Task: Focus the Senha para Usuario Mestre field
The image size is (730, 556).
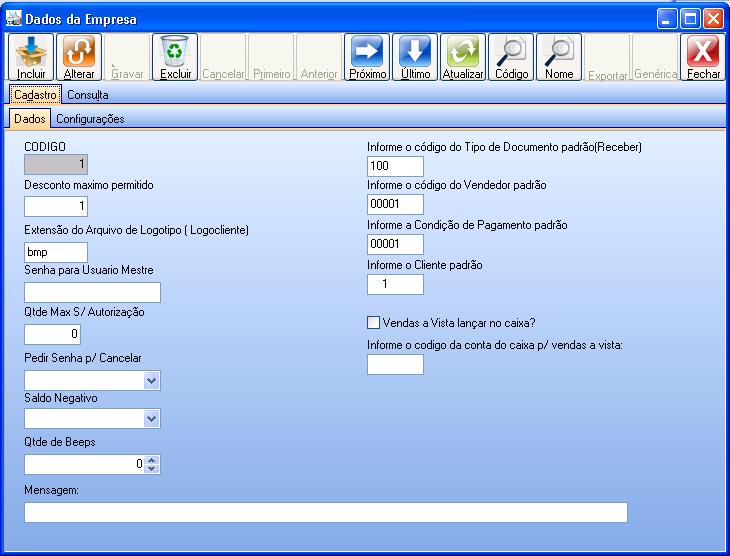Action: click(x=92, y=293)
